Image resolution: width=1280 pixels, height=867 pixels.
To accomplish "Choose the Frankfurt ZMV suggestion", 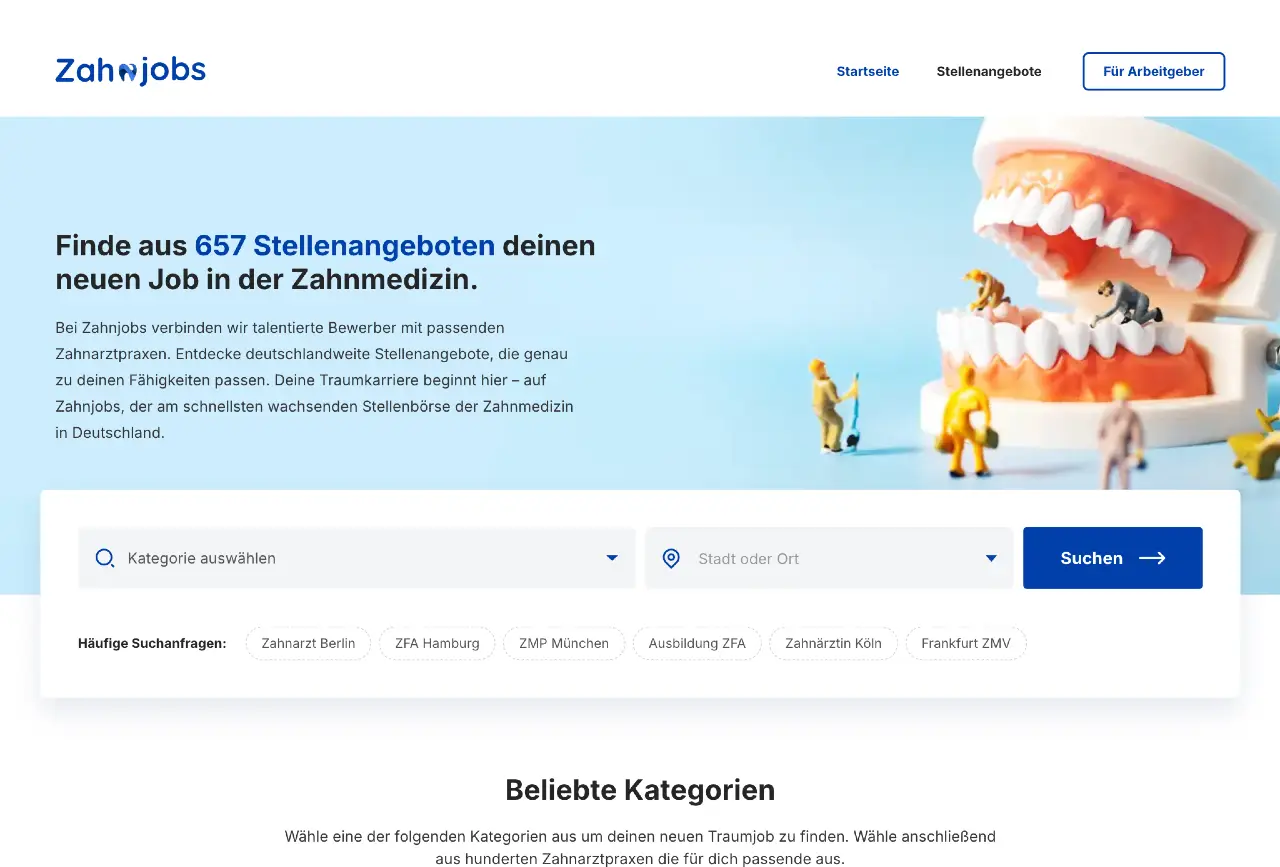I will (x=966, y=643).
